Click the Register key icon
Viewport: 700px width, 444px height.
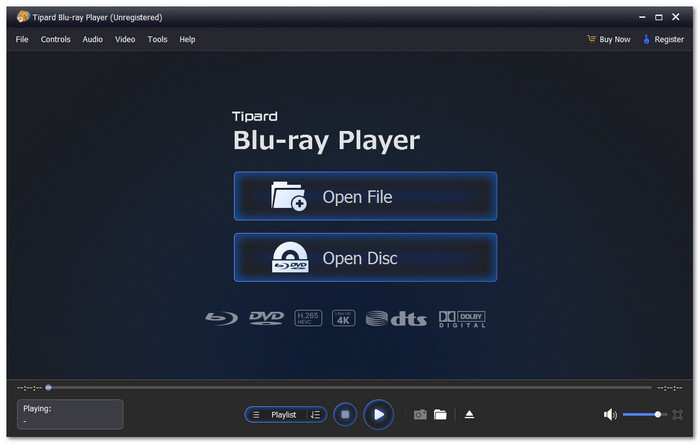click(646, 39)
